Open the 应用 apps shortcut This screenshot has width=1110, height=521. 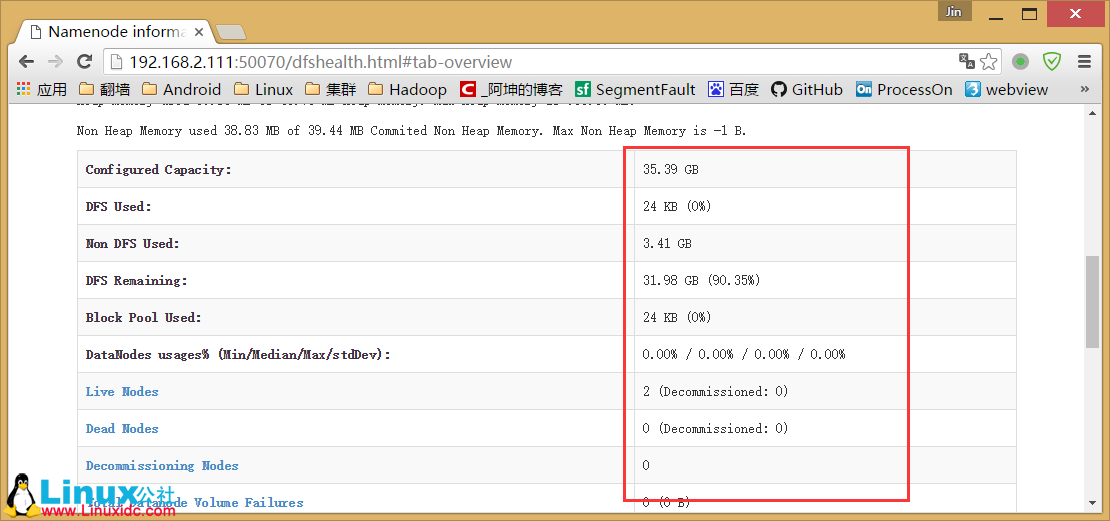[x=42, y=89]
